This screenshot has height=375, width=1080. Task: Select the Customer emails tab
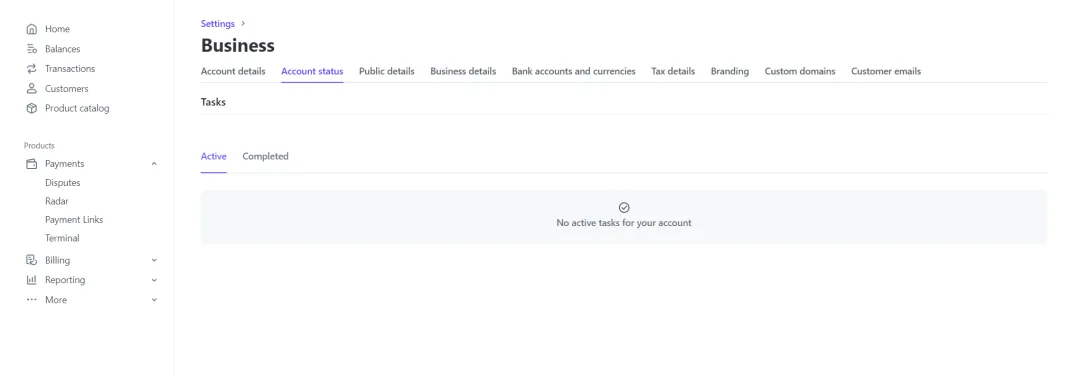click(x=886, y=71)
